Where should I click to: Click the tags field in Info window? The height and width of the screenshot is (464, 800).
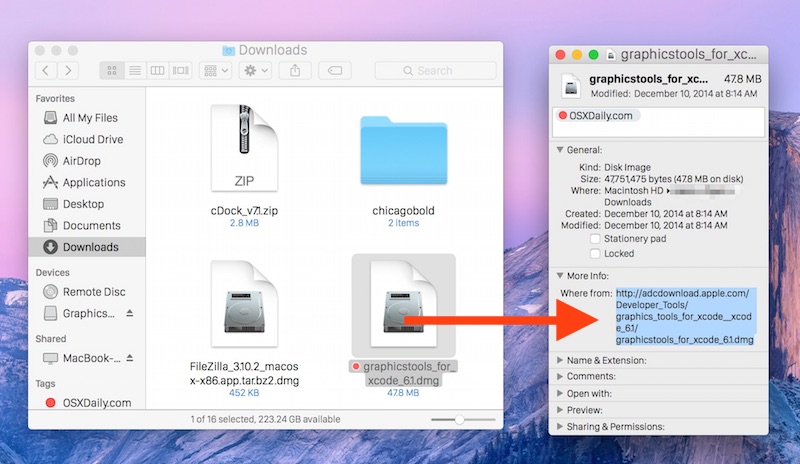coord(659,122)
